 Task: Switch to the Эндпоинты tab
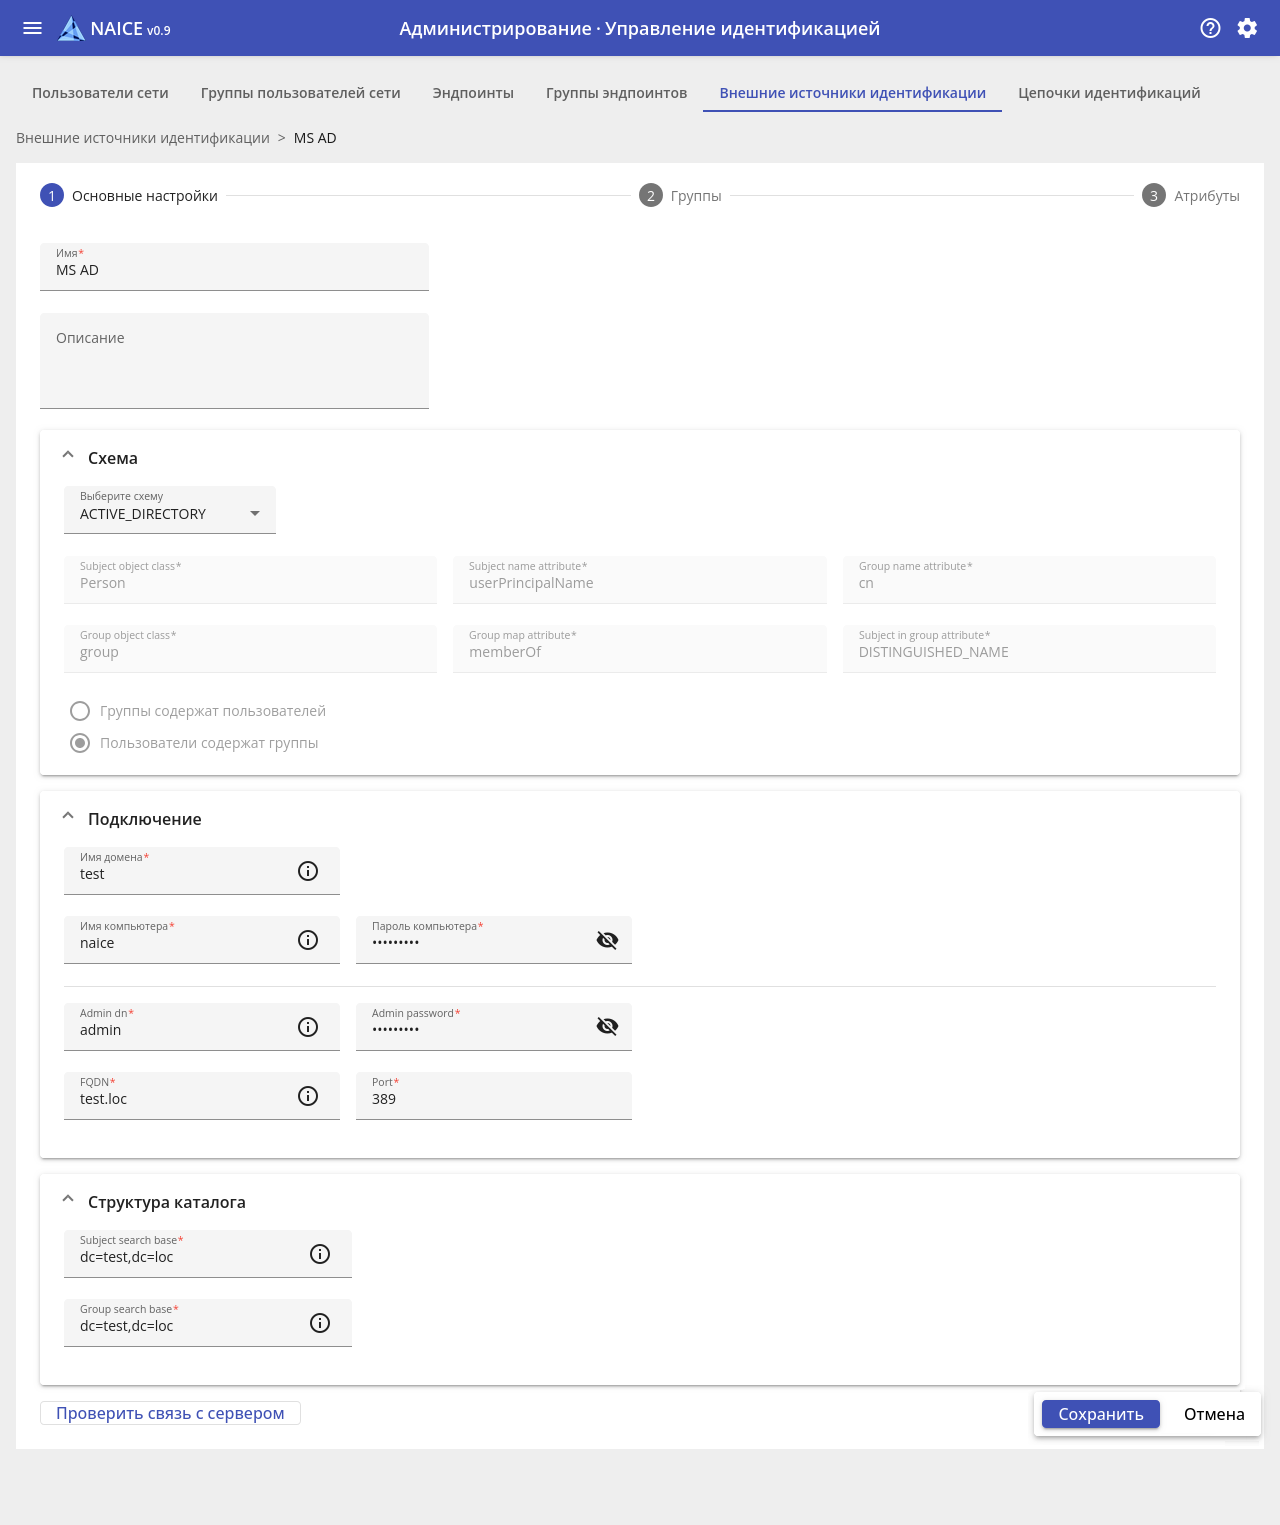pyautogui.click(x=473, y=93)
